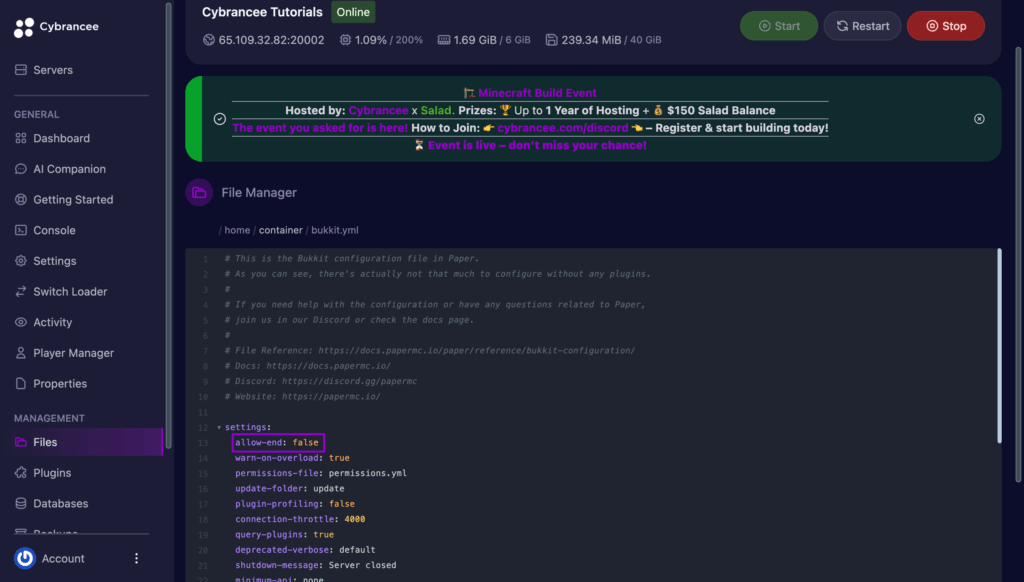
Task: Collapse the settings section fold arrow
Action: pyautogui.click(x=219, y=428)
